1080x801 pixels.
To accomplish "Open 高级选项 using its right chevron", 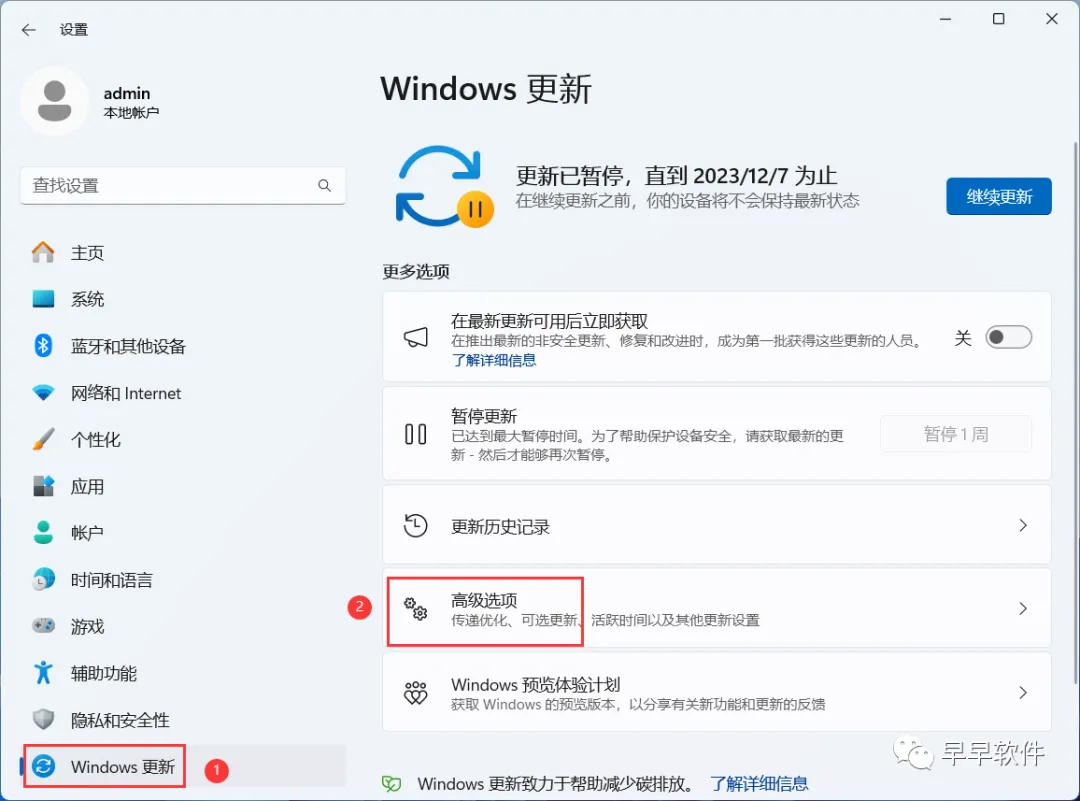I will [1023, 609].
